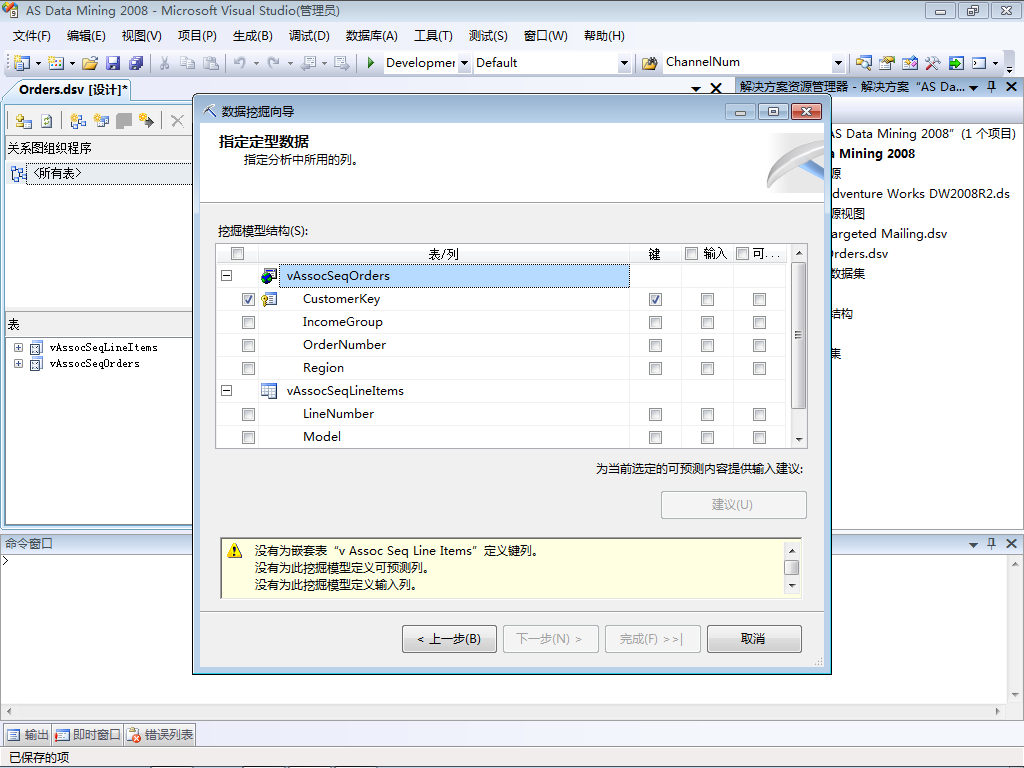Viewport: 1024px width, 768px height.
Task: Check the IncomeGroup input column checkbox
Action: click(x=707, y=322)
